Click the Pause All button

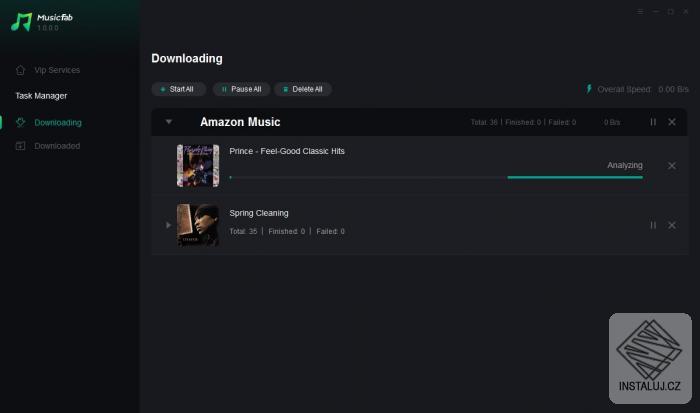point(241,89)
